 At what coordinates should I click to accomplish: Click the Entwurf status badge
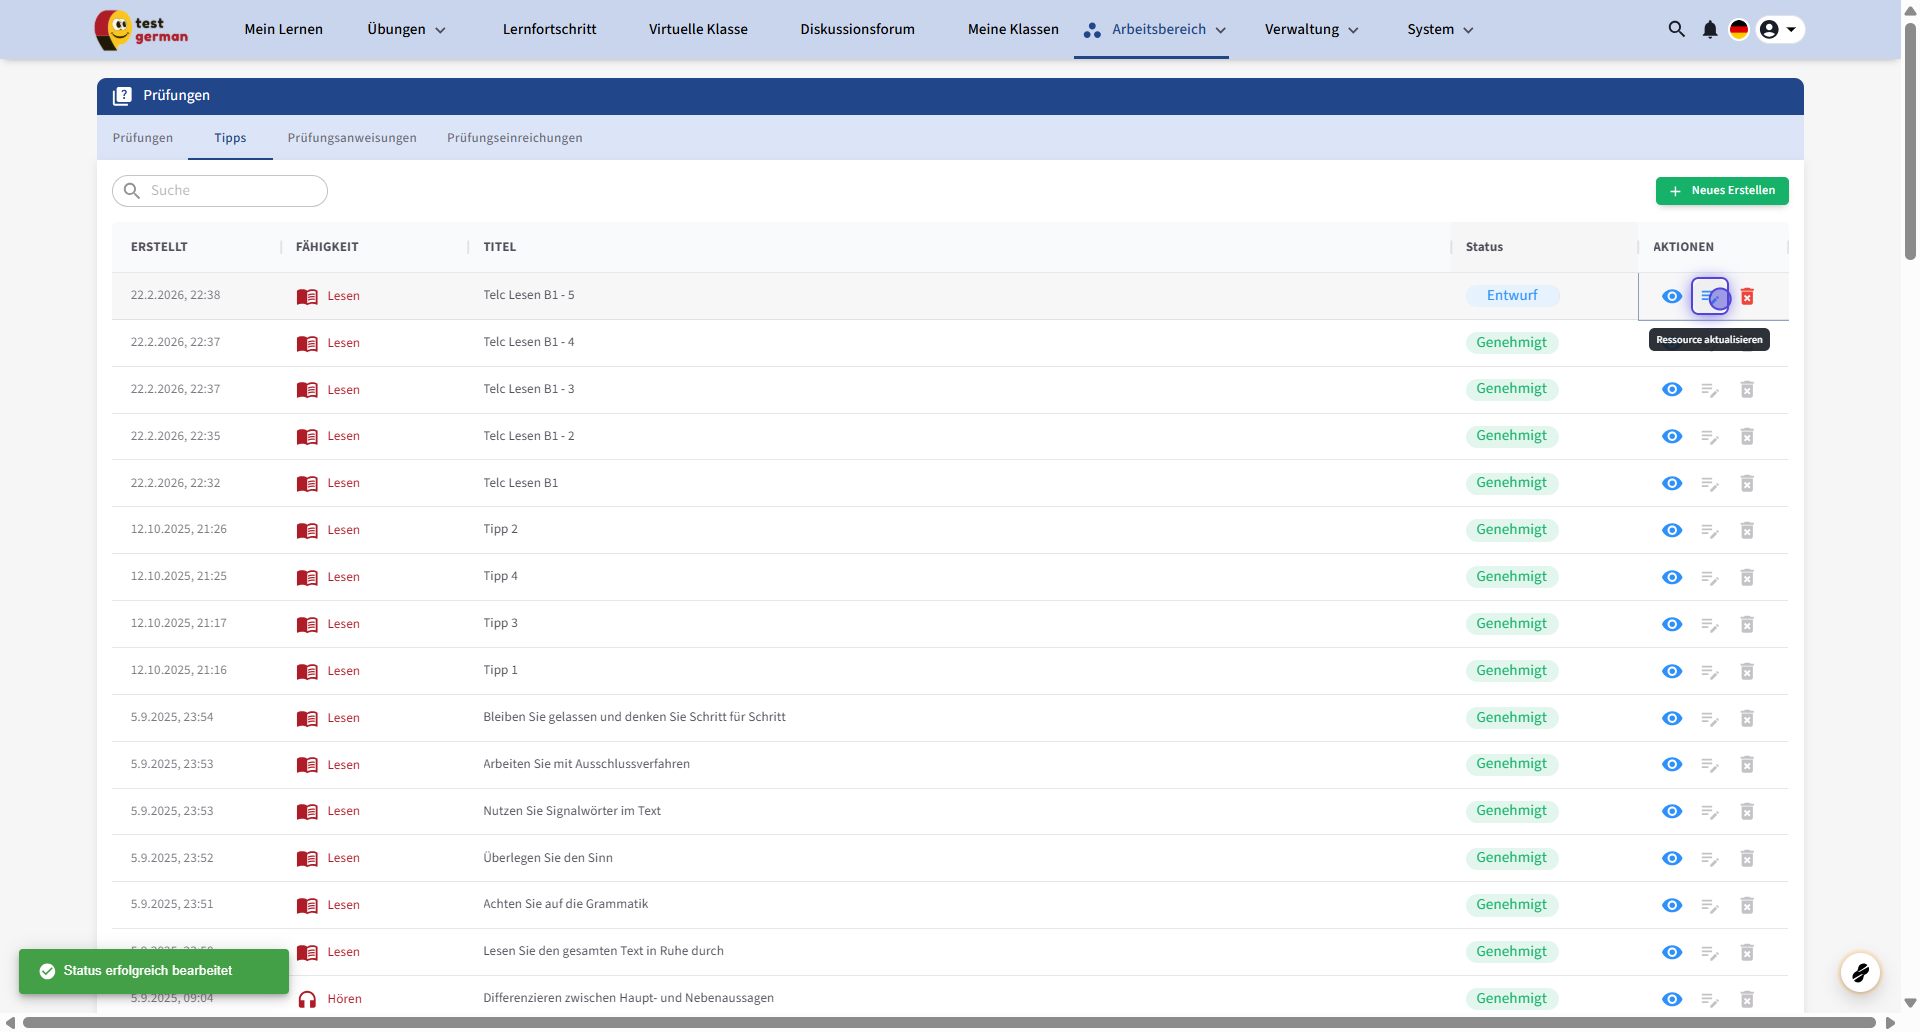tap(1512, 296)
